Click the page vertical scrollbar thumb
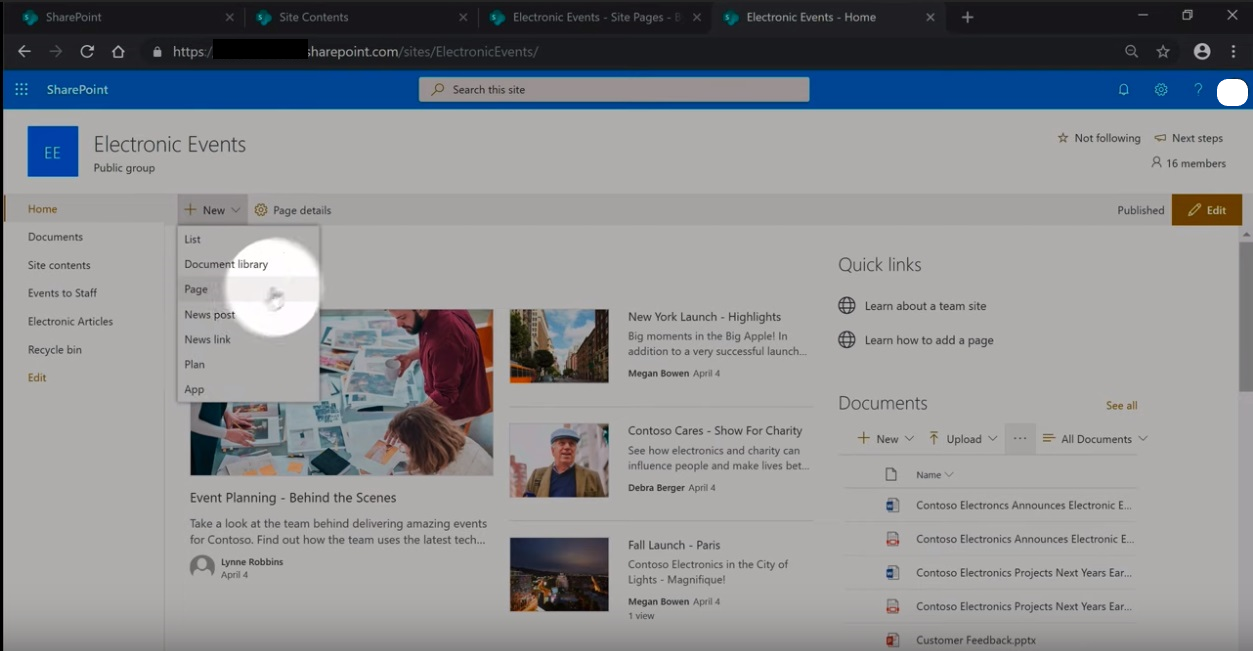The image size is (1253, 651). tap(1245, 314)
